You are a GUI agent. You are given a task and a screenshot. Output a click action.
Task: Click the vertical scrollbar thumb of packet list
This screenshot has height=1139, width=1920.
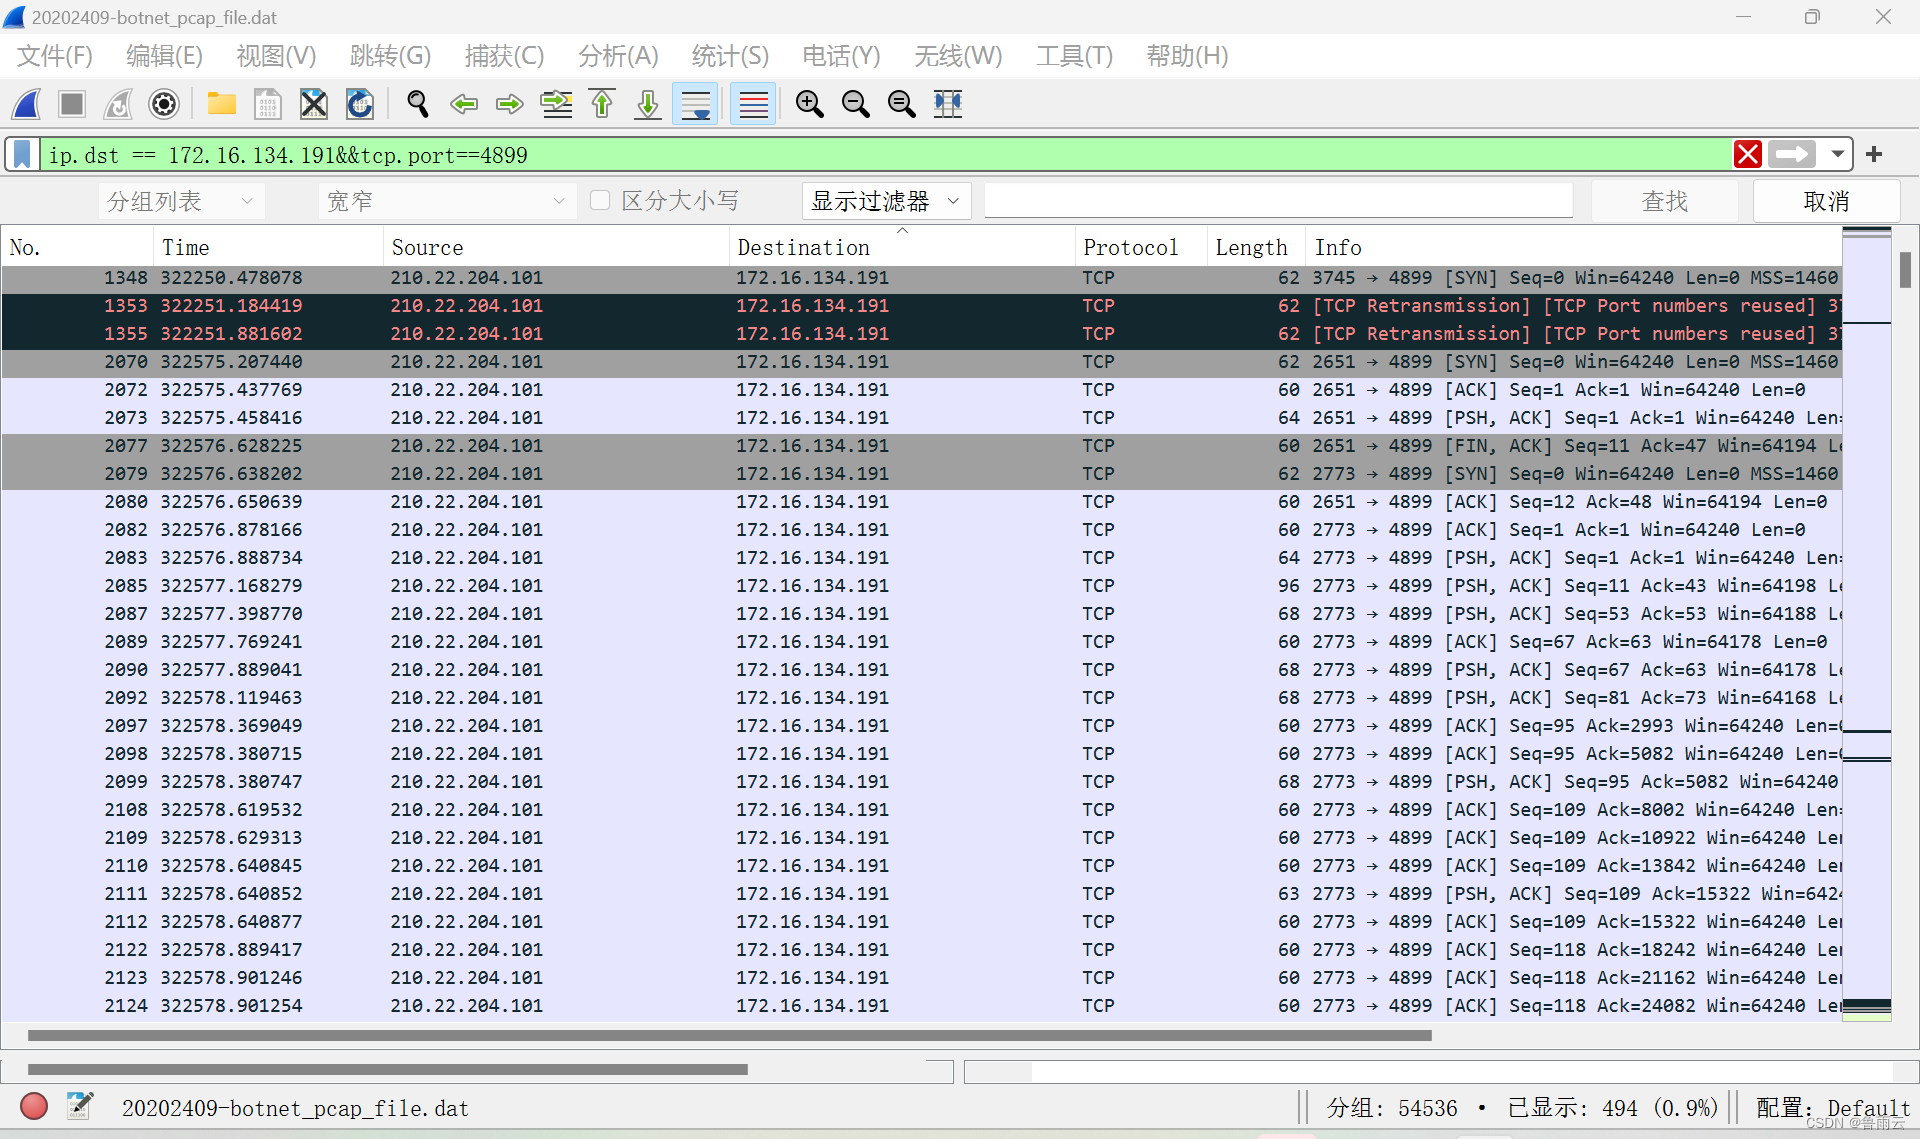(1906, 270)
